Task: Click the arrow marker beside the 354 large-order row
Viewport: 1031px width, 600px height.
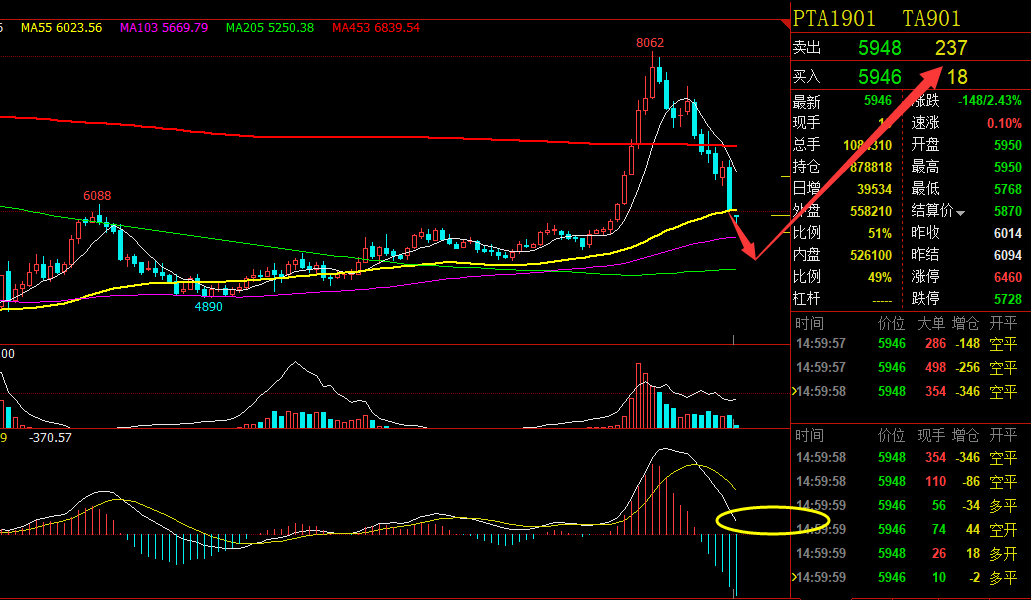Action: 796,392
